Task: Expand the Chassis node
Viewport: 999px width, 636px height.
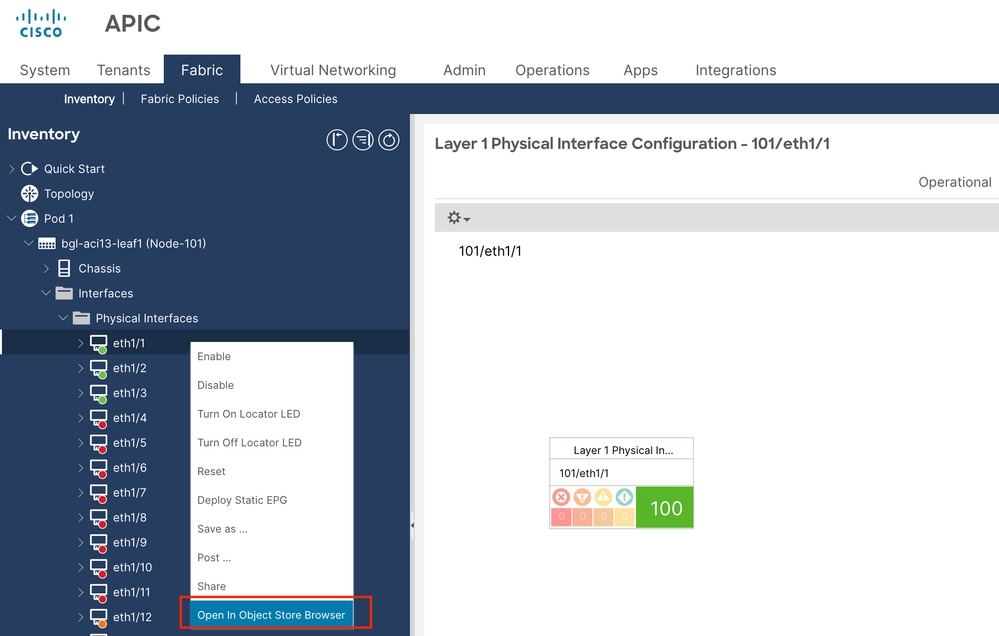Action: click(x=46, y=268)
